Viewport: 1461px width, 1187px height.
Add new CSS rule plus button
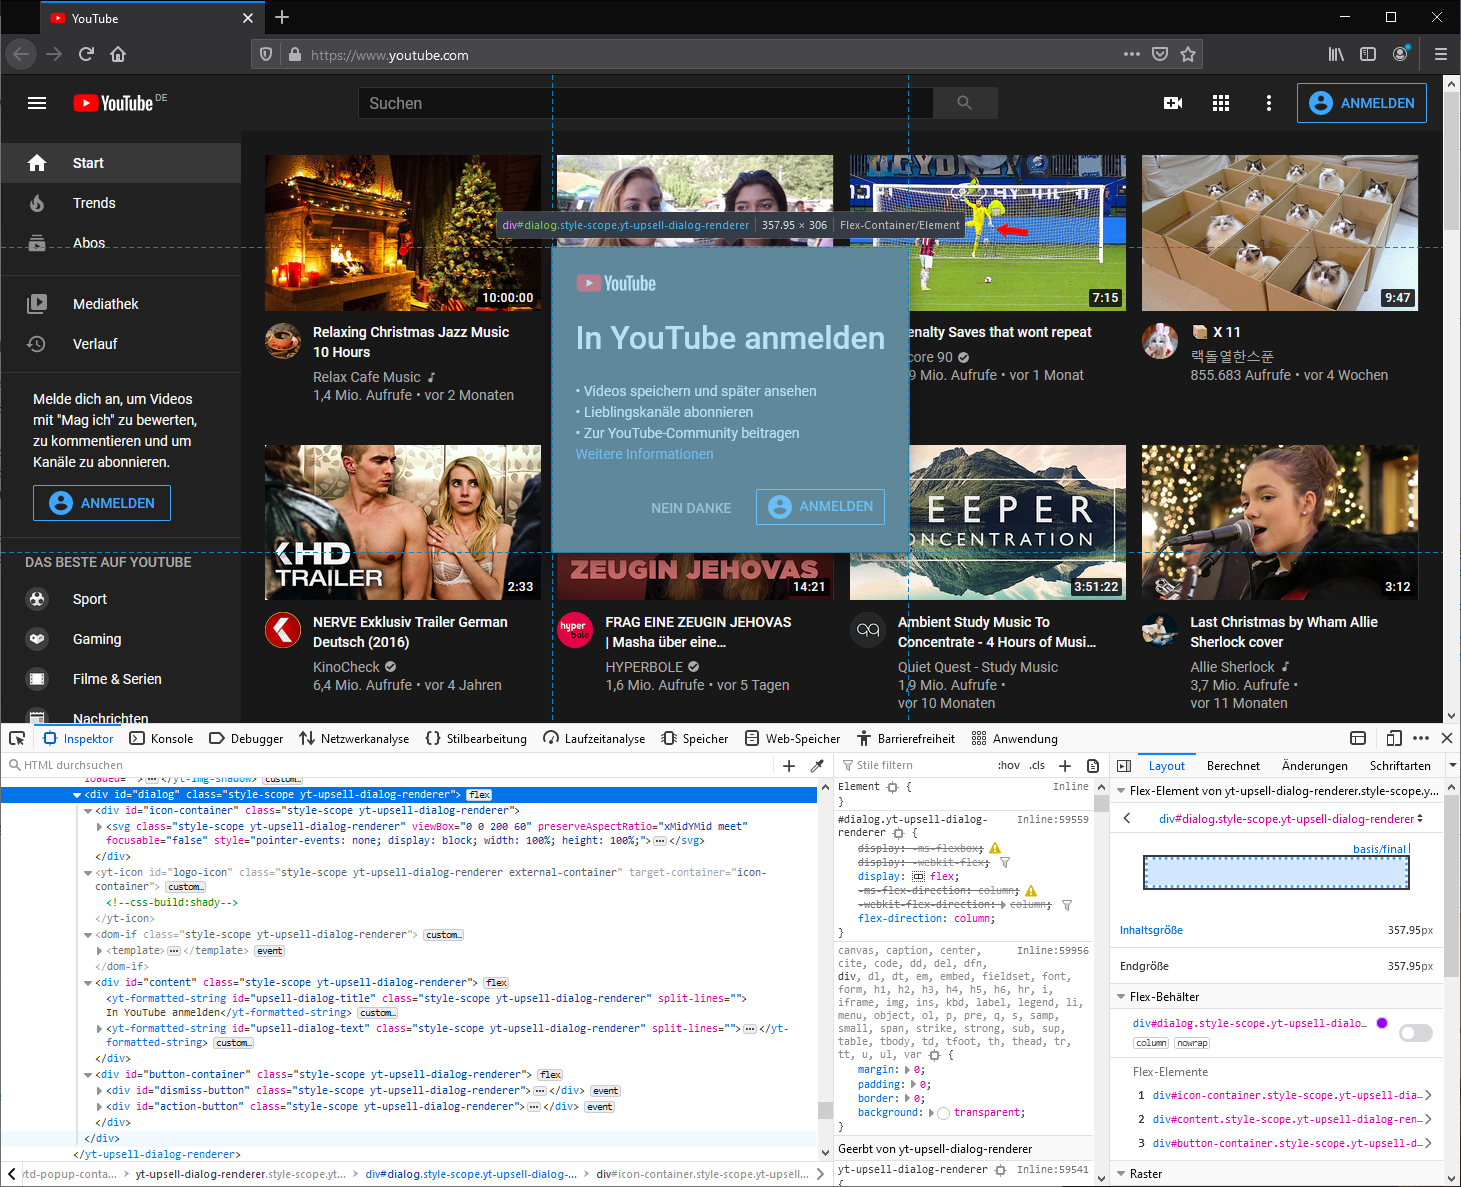tap(1065, 765)
